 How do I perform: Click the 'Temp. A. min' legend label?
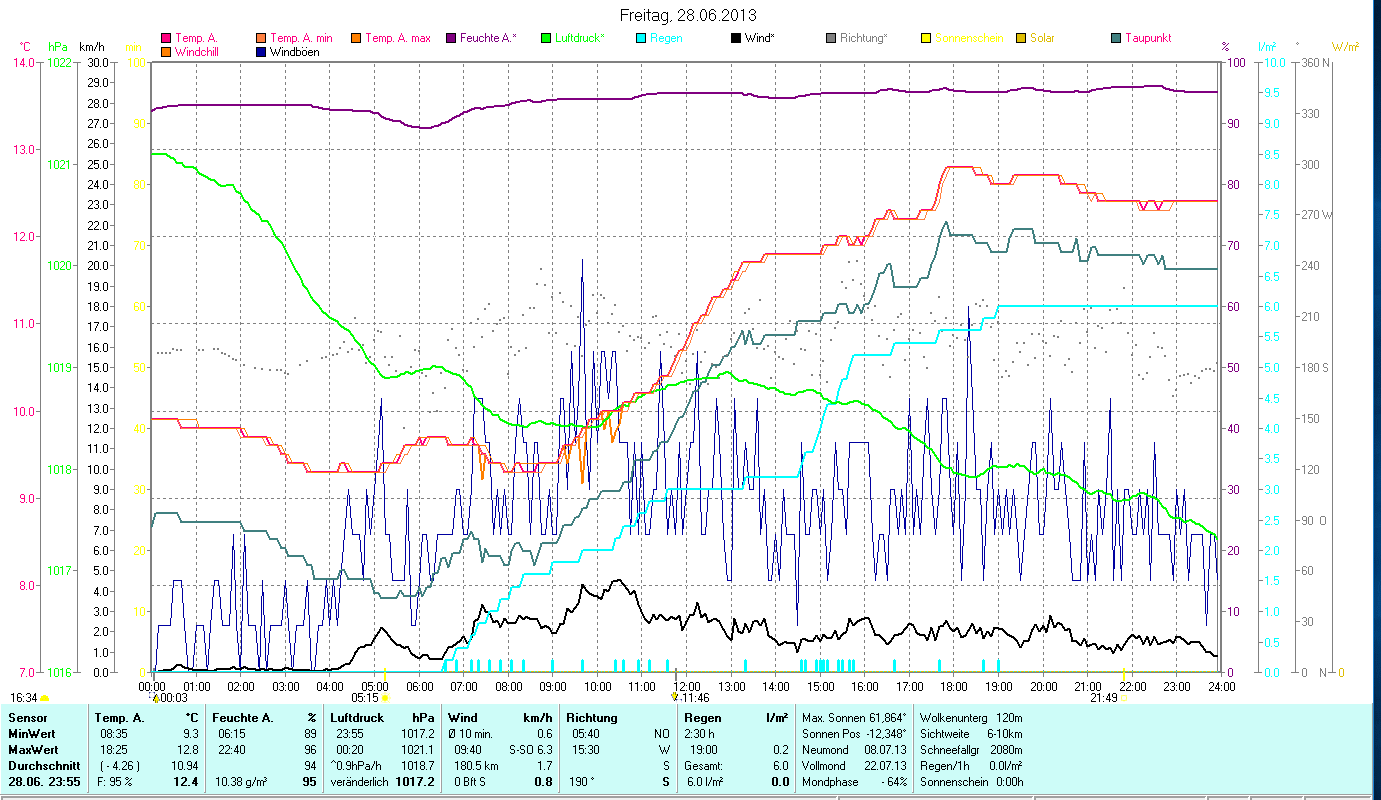(x=301, y=39)
